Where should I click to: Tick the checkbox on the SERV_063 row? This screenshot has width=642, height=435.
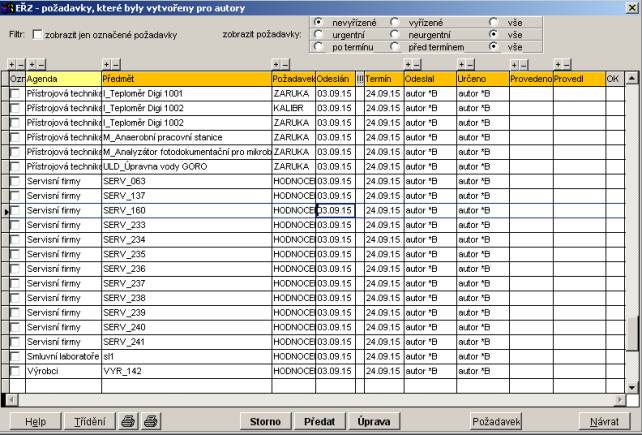[x=15, y=181]
